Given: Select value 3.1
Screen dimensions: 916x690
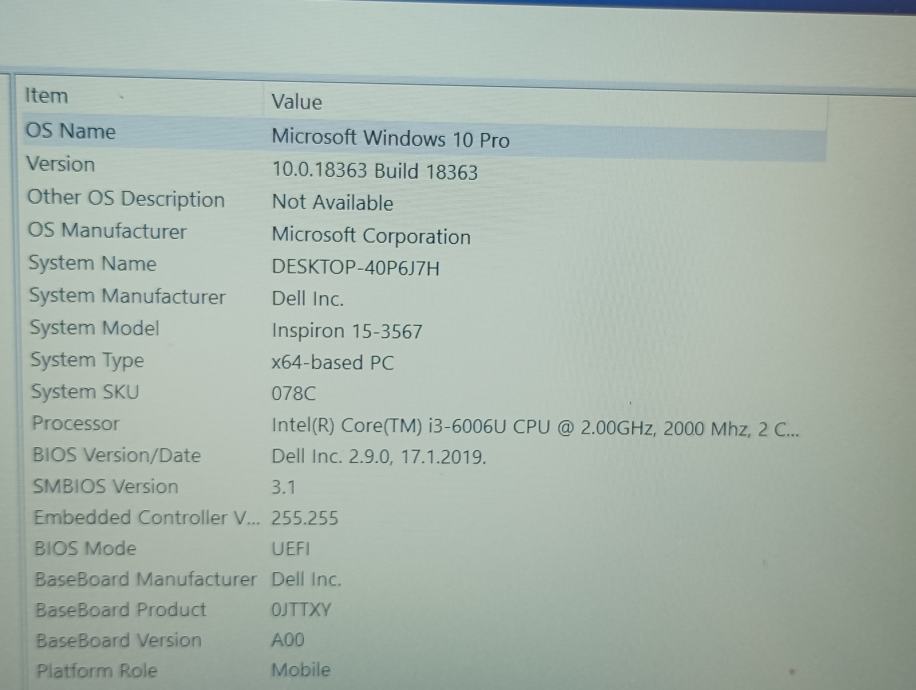Looking at the screenshot, I should (283, 487).
